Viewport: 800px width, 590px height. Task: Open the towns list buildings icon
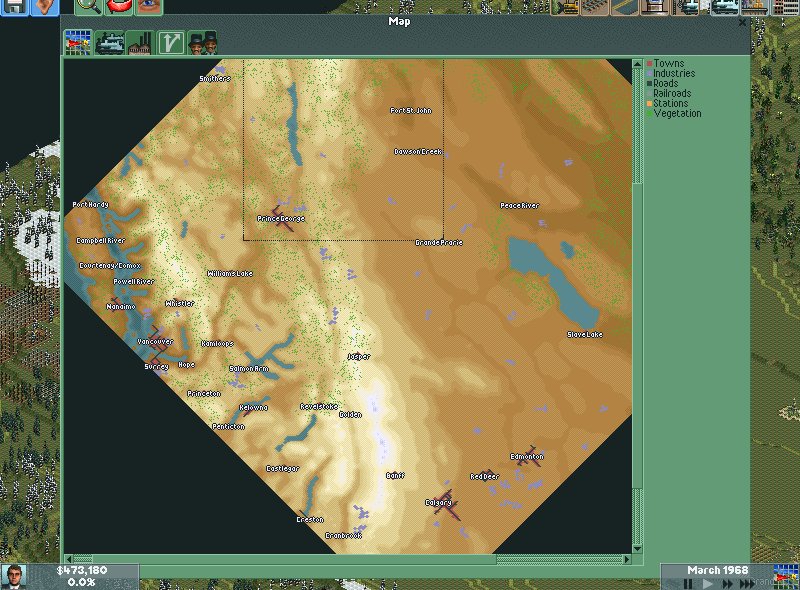click(x=785, y=7)
